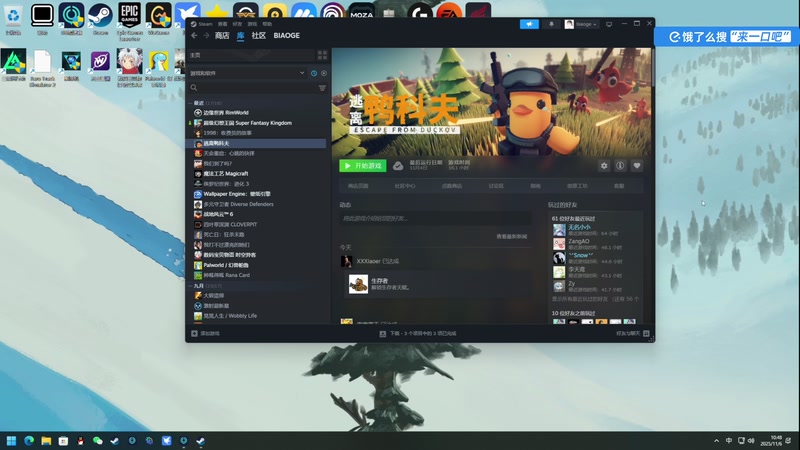Screen dimensions: 800x450
Task: Open Windows Start menu
Action: pos(11,441)
